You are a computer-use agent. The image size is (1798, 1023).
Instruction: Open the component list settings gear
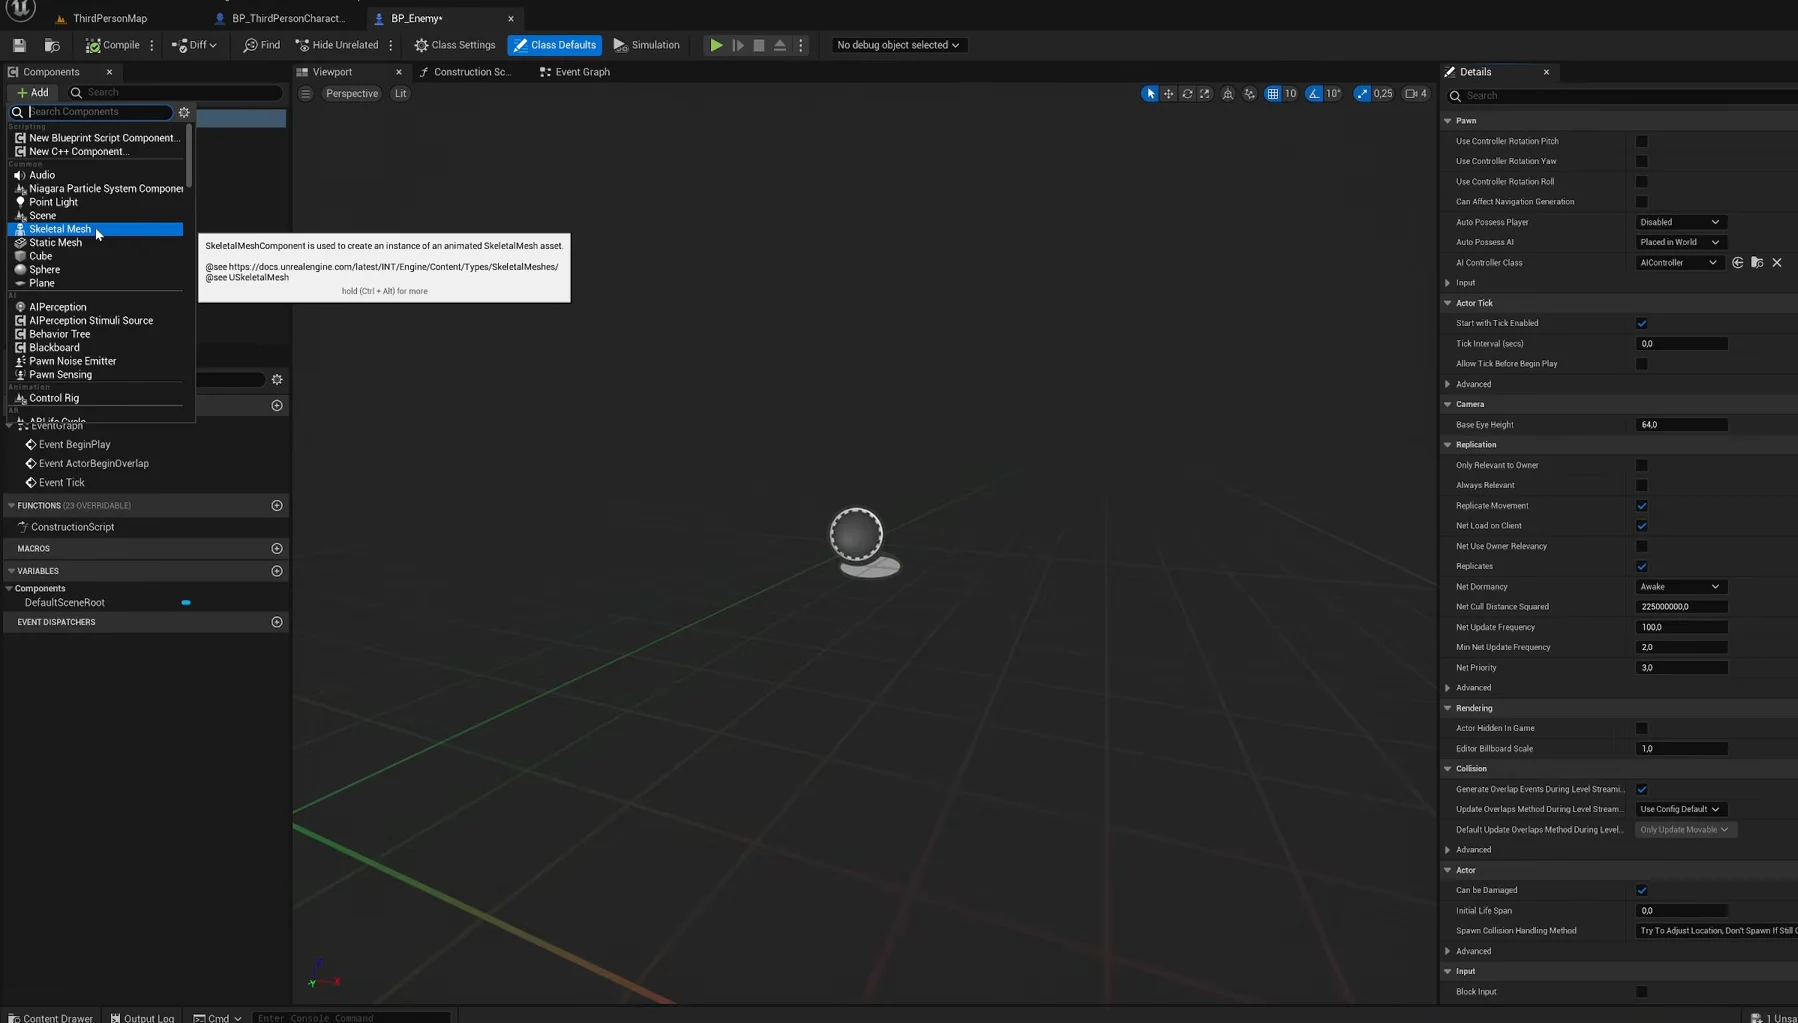tap(184, 112)
